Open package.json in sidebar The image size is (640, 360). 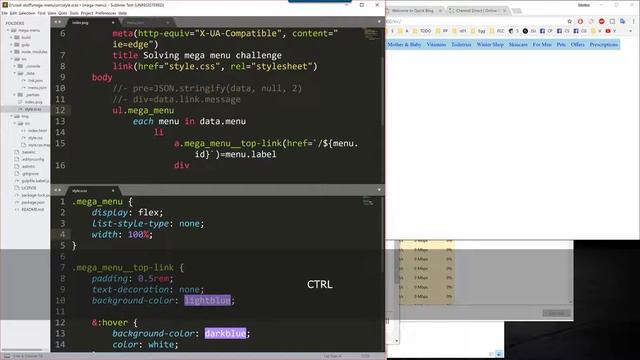[33, 202]
